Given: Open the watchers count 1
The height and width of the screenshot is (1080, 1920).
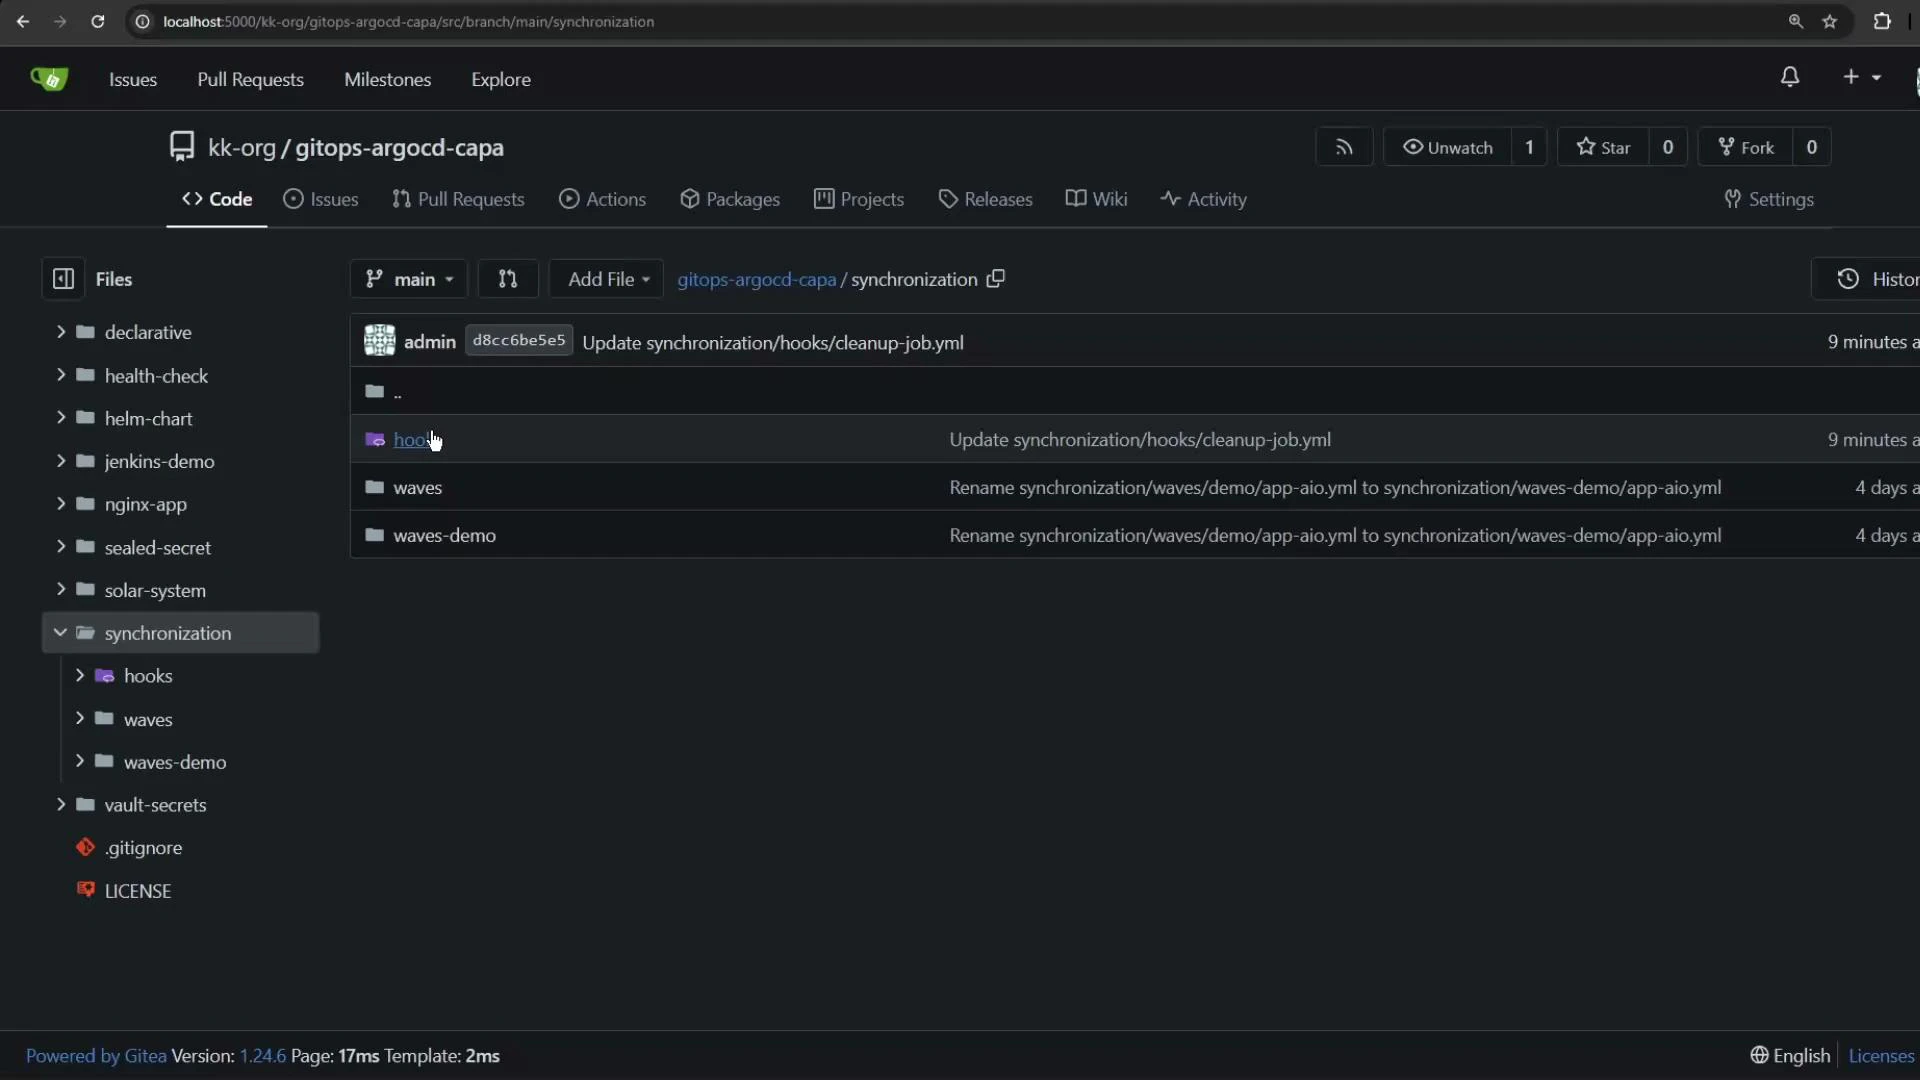Looking at the screenshot, I should (1529, 147).
